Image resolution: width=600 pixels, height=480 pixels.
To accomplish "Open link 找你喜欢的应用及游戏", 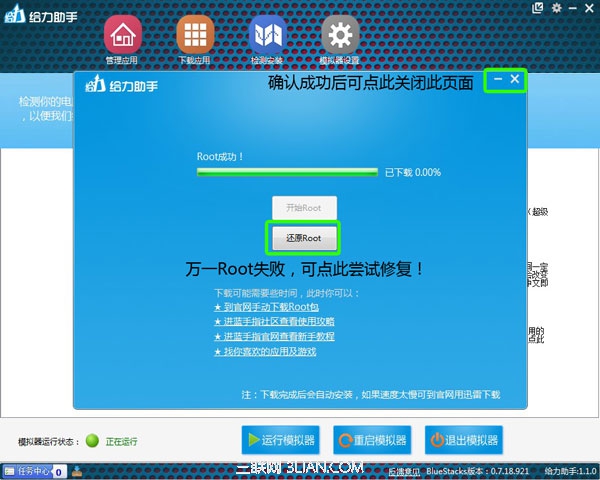I will point(265,351).
